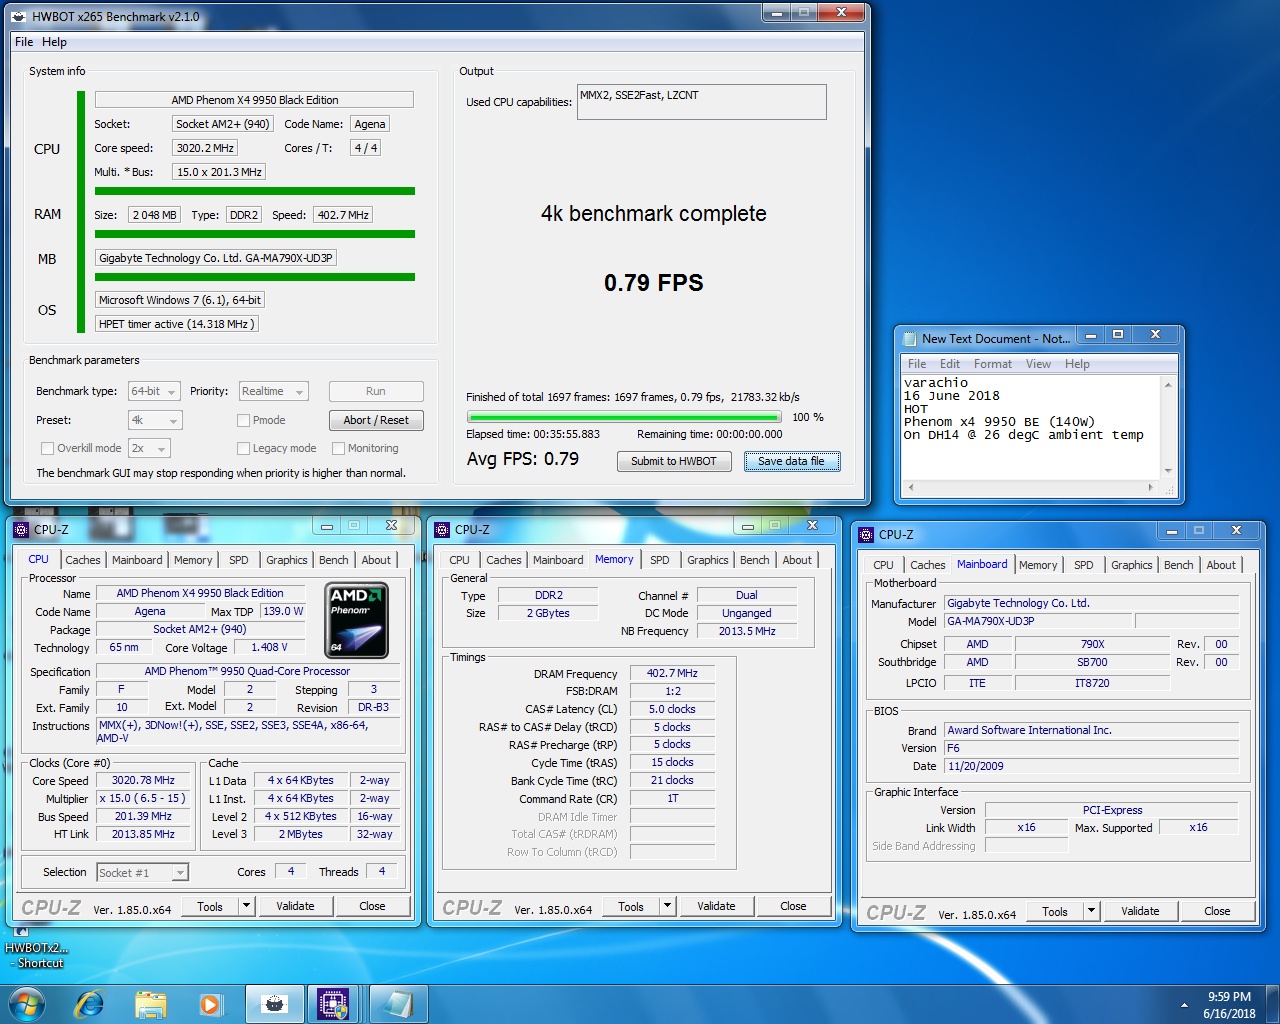
Task: Click Tools button in CPU-Z Mainboard window
Action: click(1055, 911)
